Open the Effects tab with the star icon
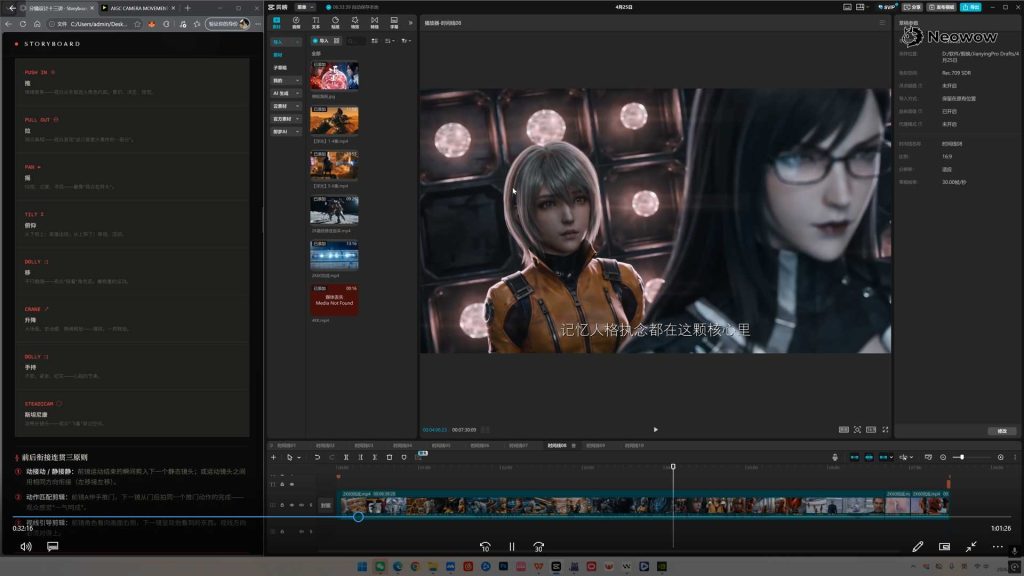The width and height of the screenshot is (1024, 576). pyautogui.click(x=355, y=23)
